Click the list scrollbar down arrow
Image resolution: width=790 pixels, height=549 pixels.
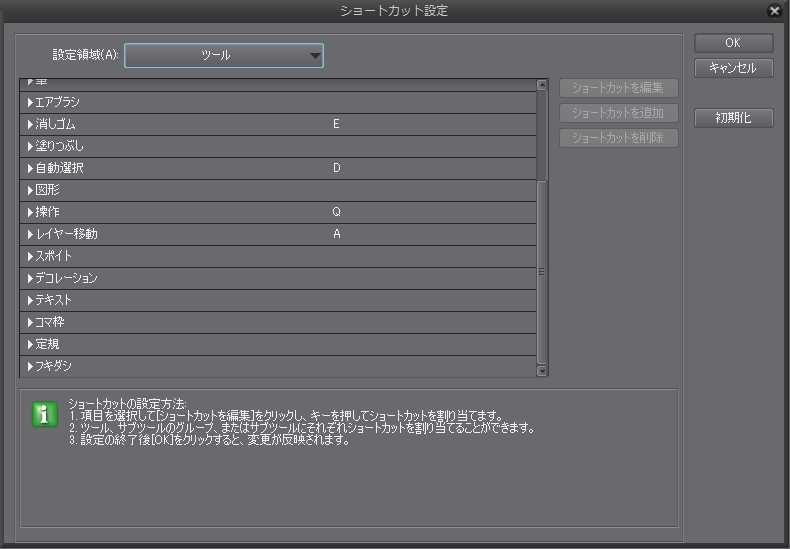(x=542, y=371)
